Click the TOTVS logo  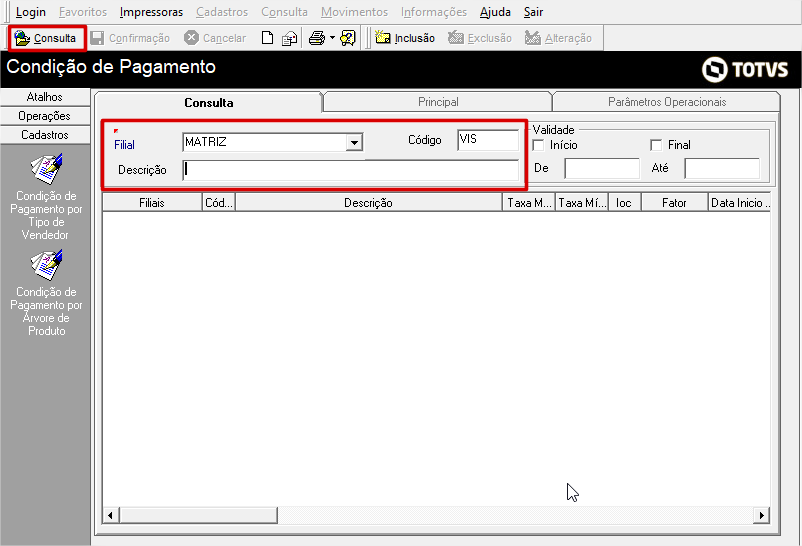pyautogui.click(x=745, y=69)
